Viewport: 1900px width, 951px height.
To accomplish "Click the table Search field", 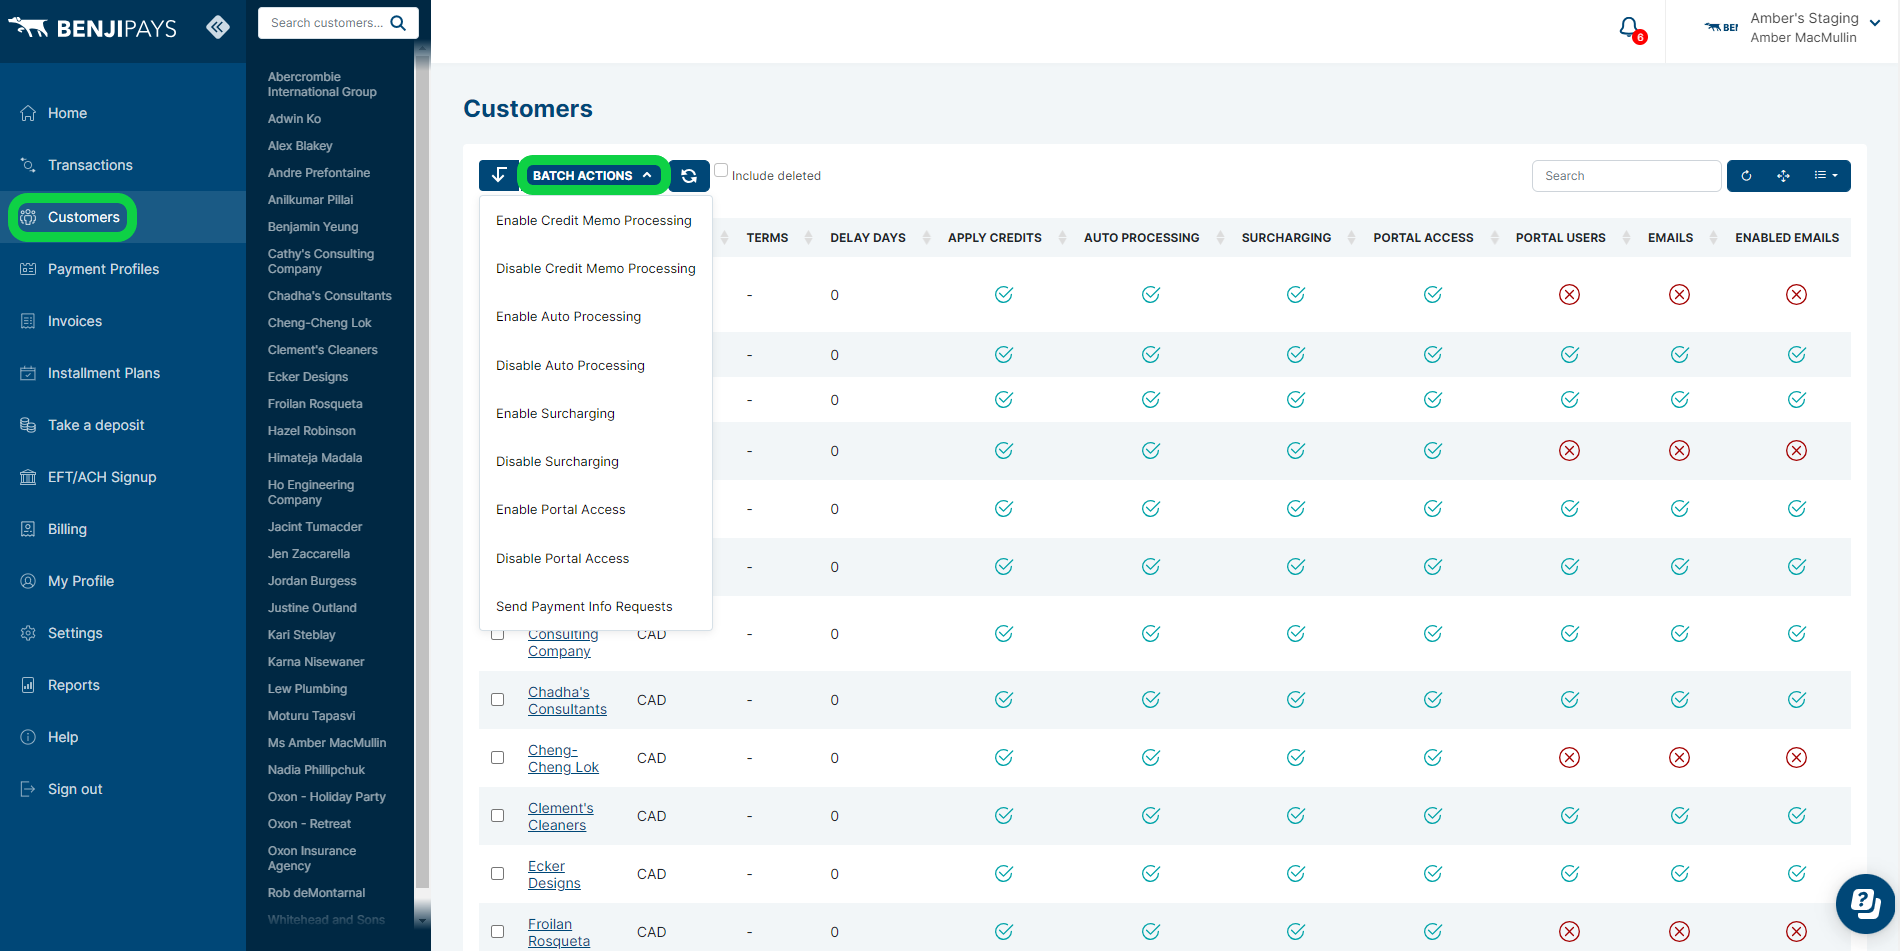I will pos(1626,176).
